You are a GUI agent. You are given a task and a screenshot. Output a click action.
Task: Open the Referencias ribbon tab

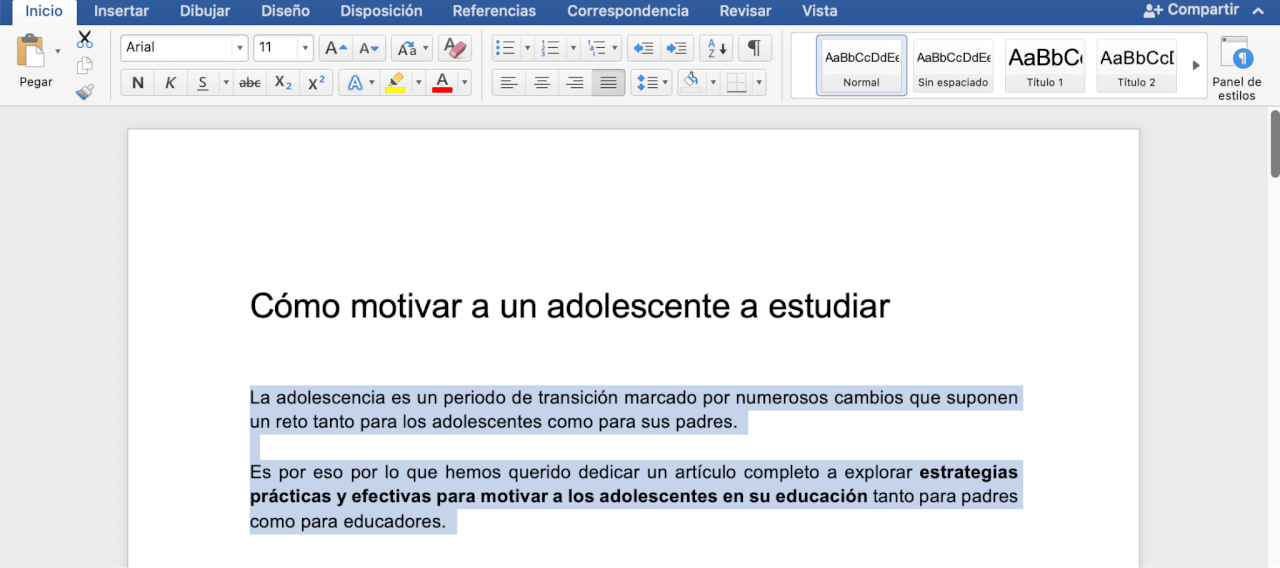pyautogui.click(x=494, y=11)
